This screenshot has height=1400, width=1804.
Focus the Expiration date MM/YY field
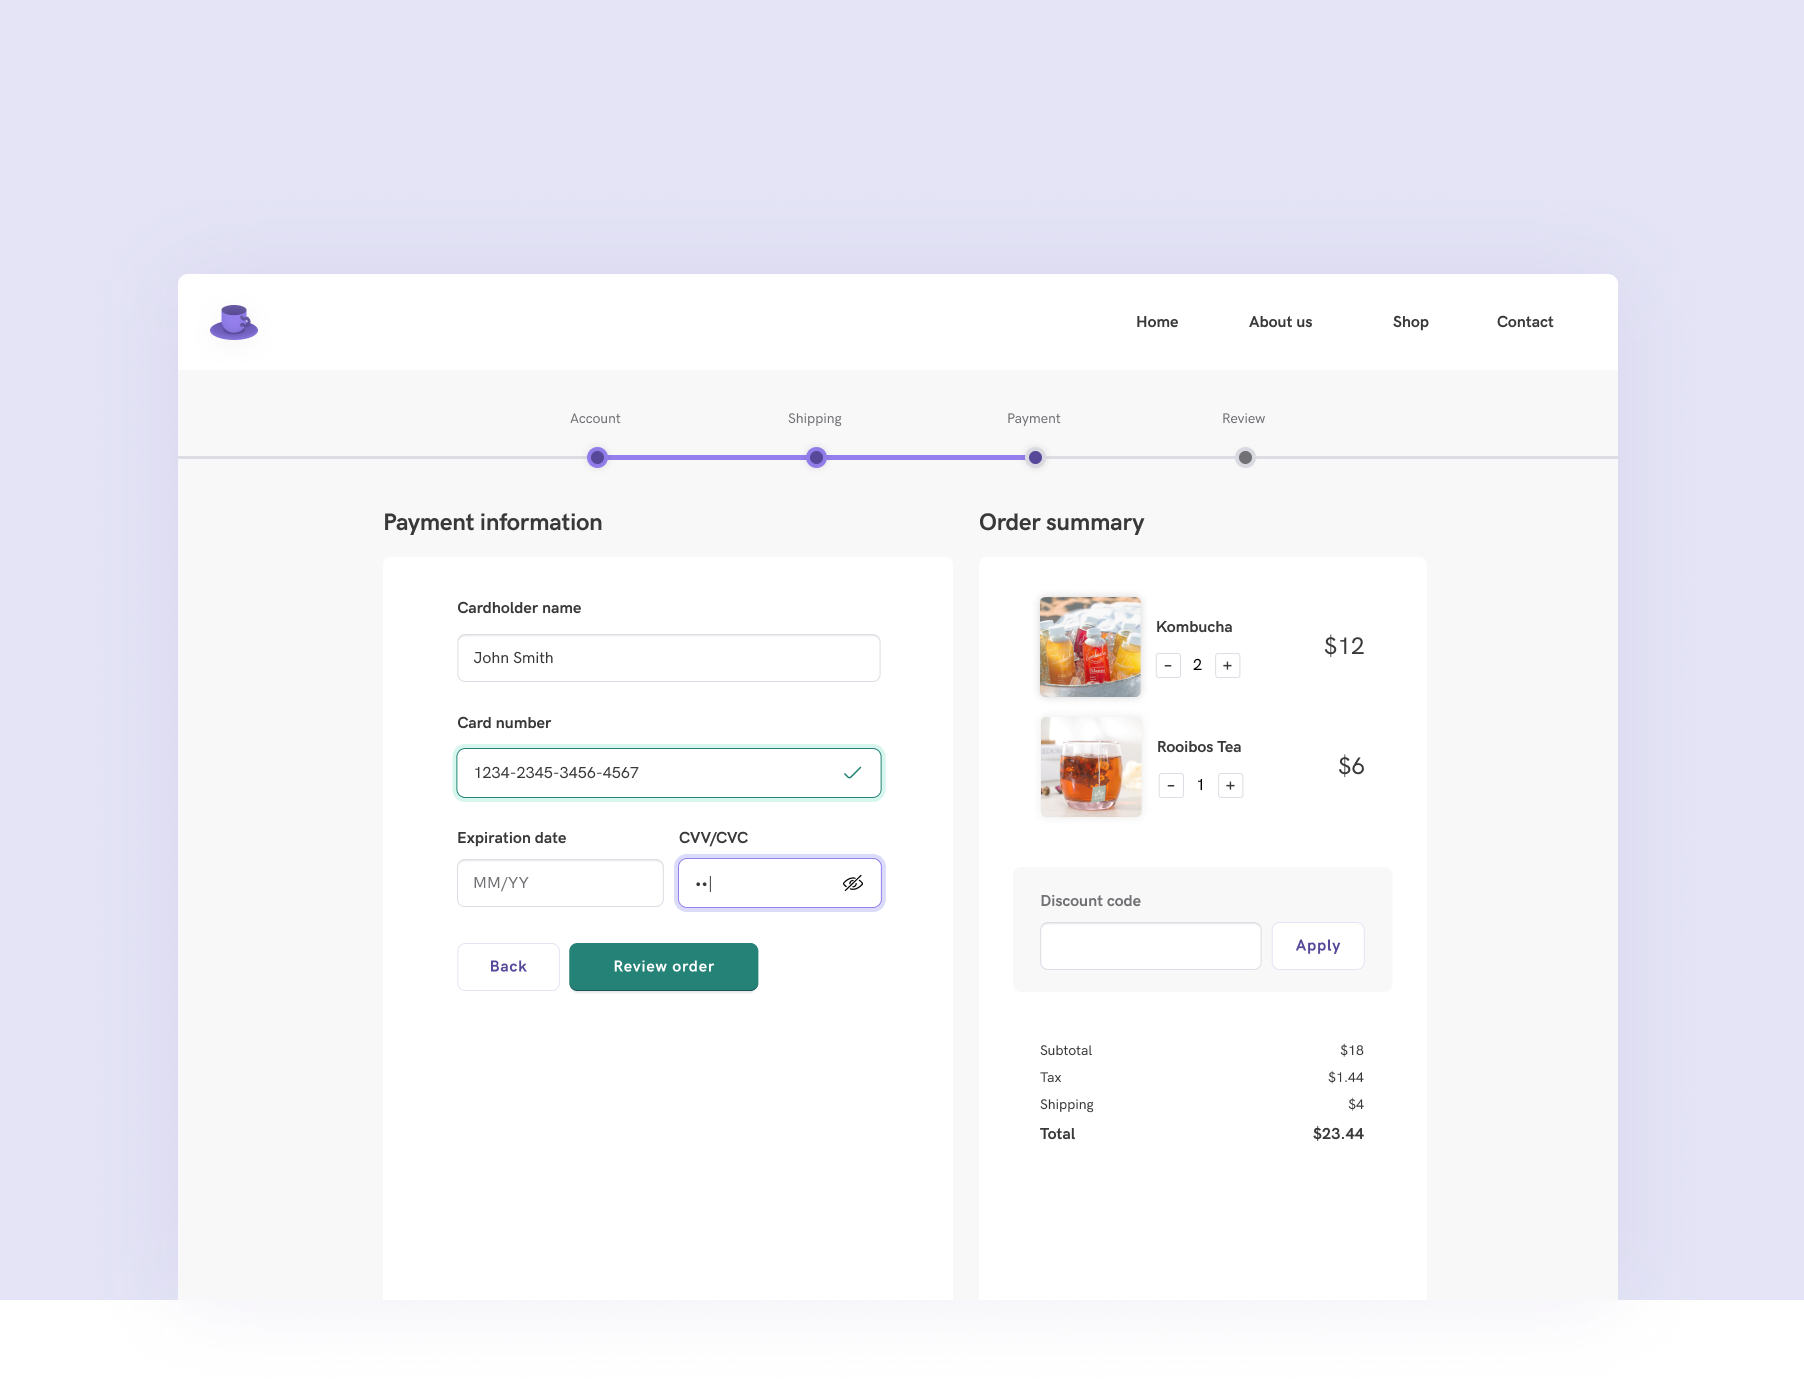pyautogui.click(x=560, y=883)
